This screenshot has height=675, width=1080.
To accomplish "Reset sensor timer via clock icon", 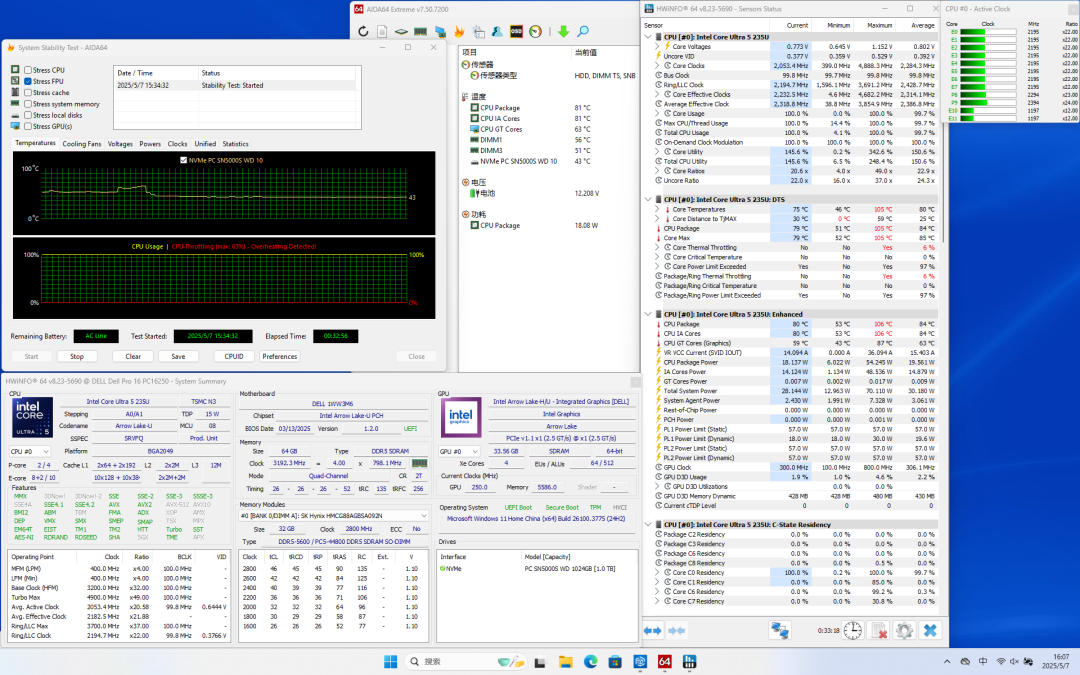I will (x=853, y=630).
